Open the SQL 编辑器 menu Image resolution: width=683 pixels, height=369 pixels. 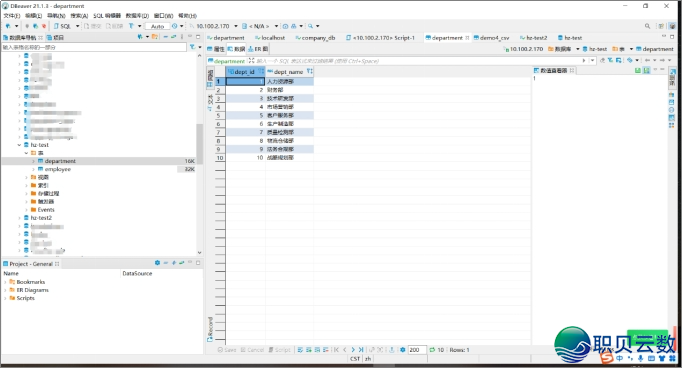coord(107,16)
